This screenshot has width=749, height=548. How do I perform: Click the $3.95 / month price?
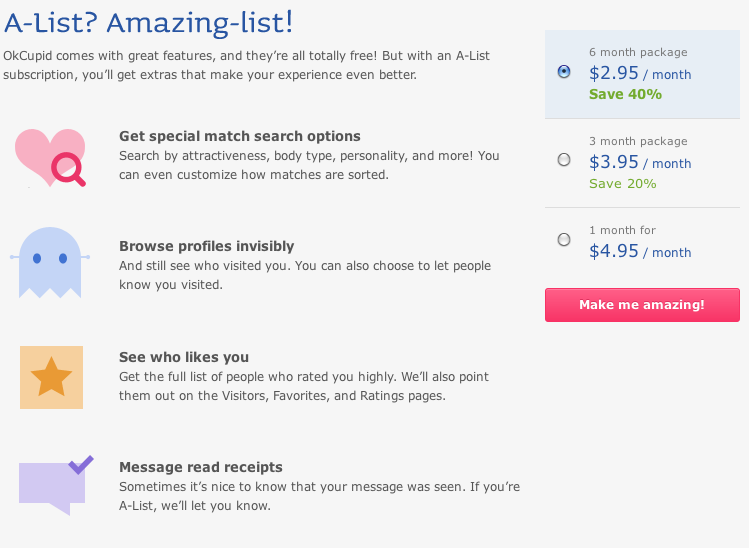pos(640,162)
